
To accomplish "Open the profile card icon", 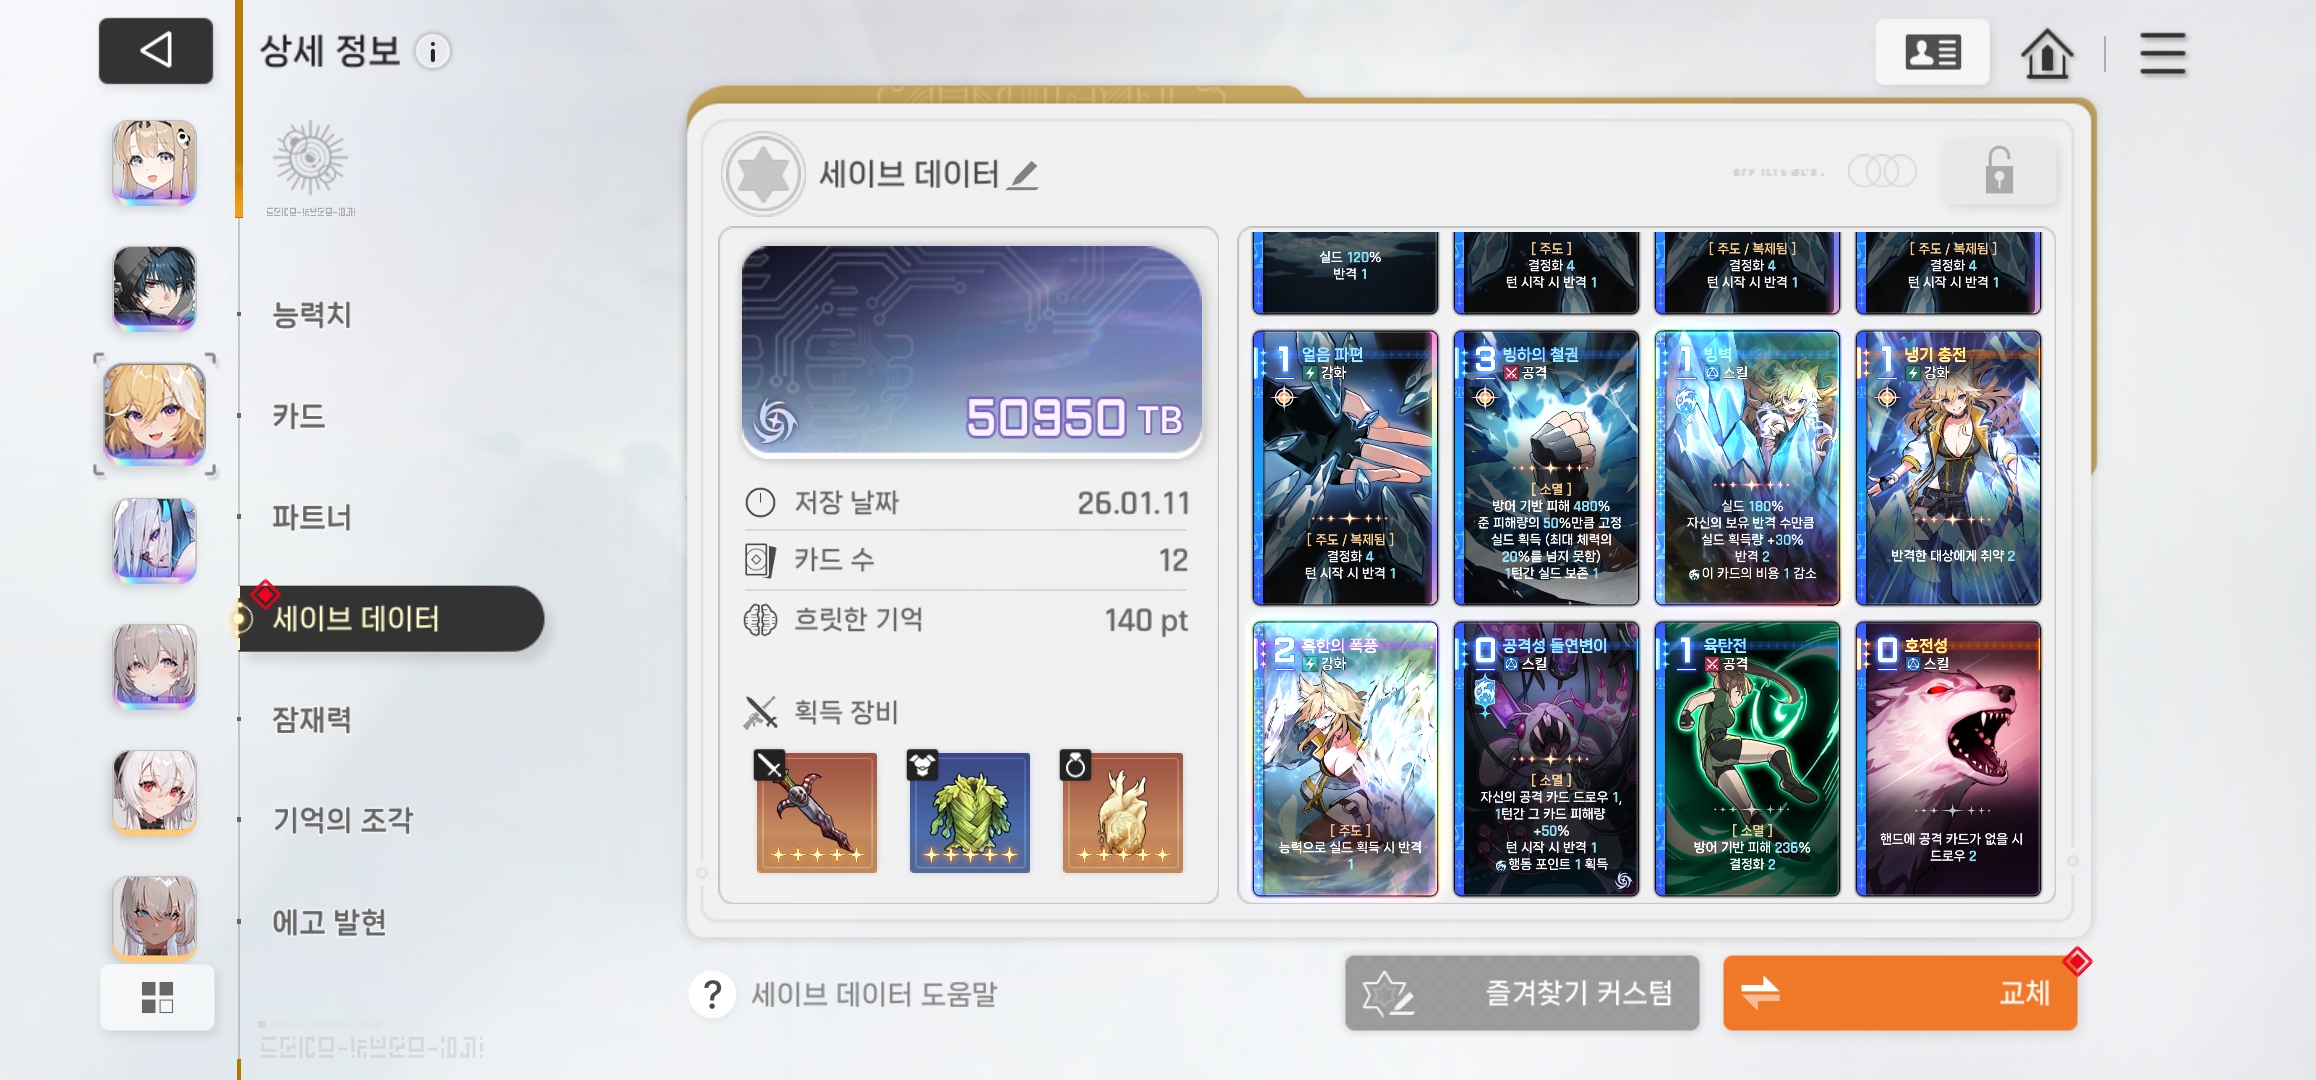I will pyautogui.click(x=1932, y=52).
